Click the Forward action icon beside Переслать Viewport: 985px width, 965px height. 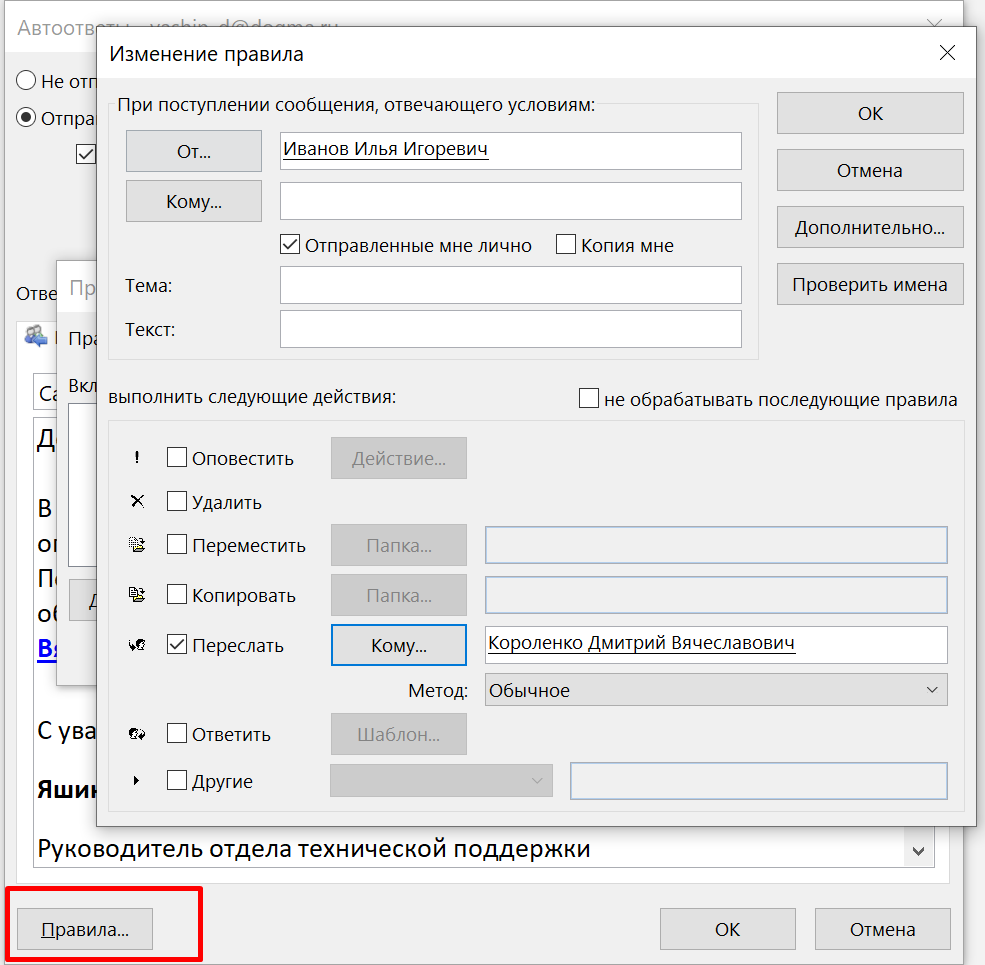click(x=138, y=645)
